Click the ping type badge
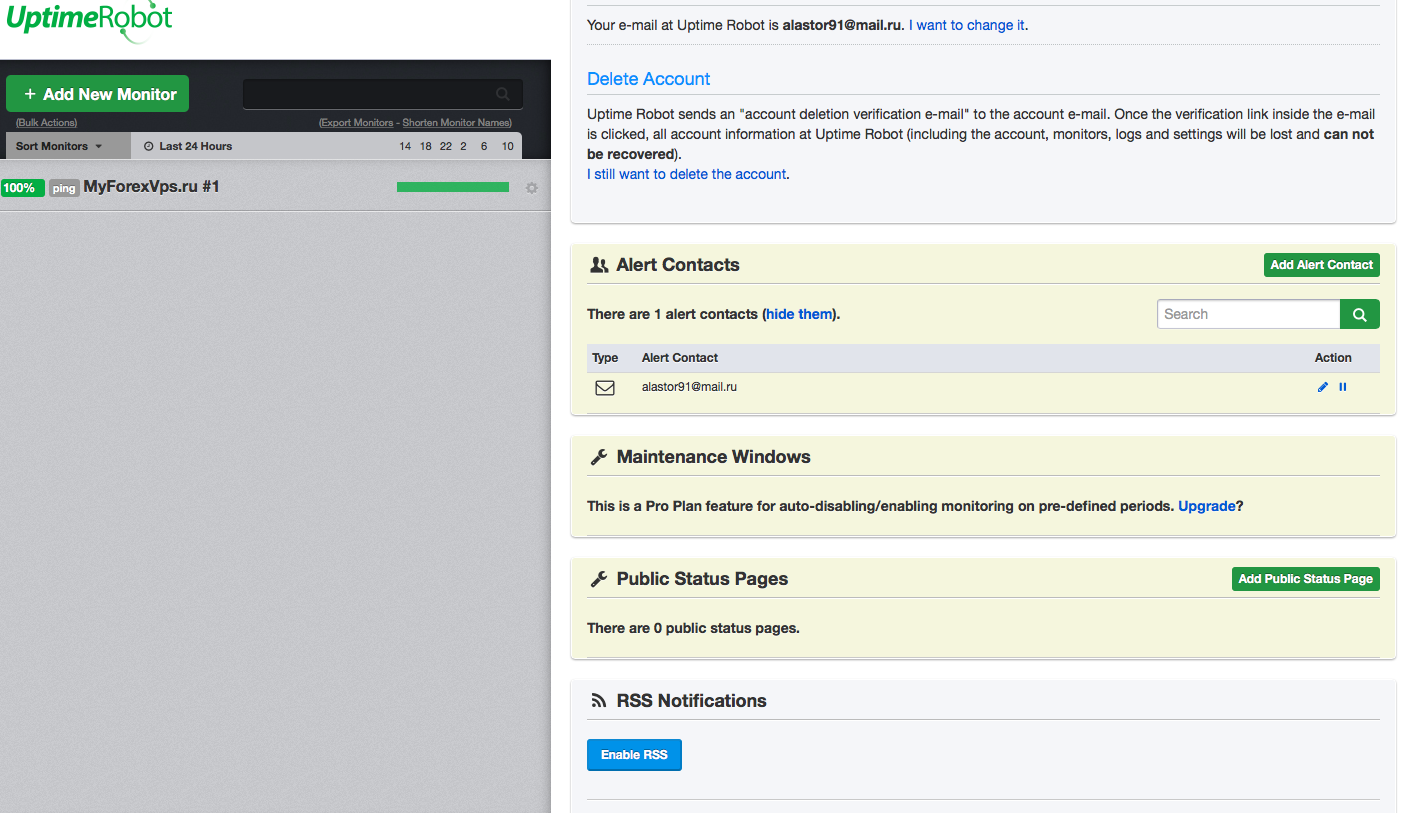The image size is (1424, 813). coord(64,188)
